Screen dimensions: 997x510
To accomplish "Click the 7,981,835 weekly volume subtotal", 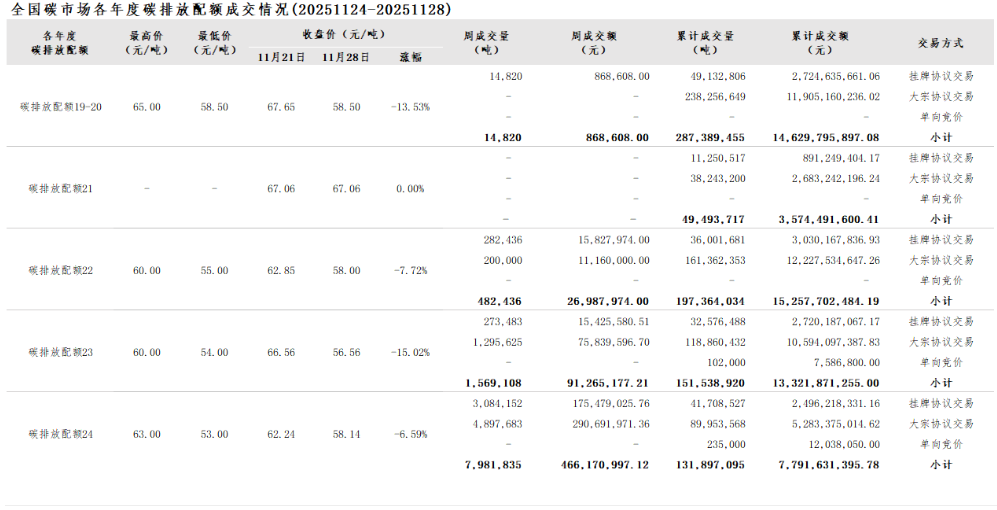I will pos(493,465).
